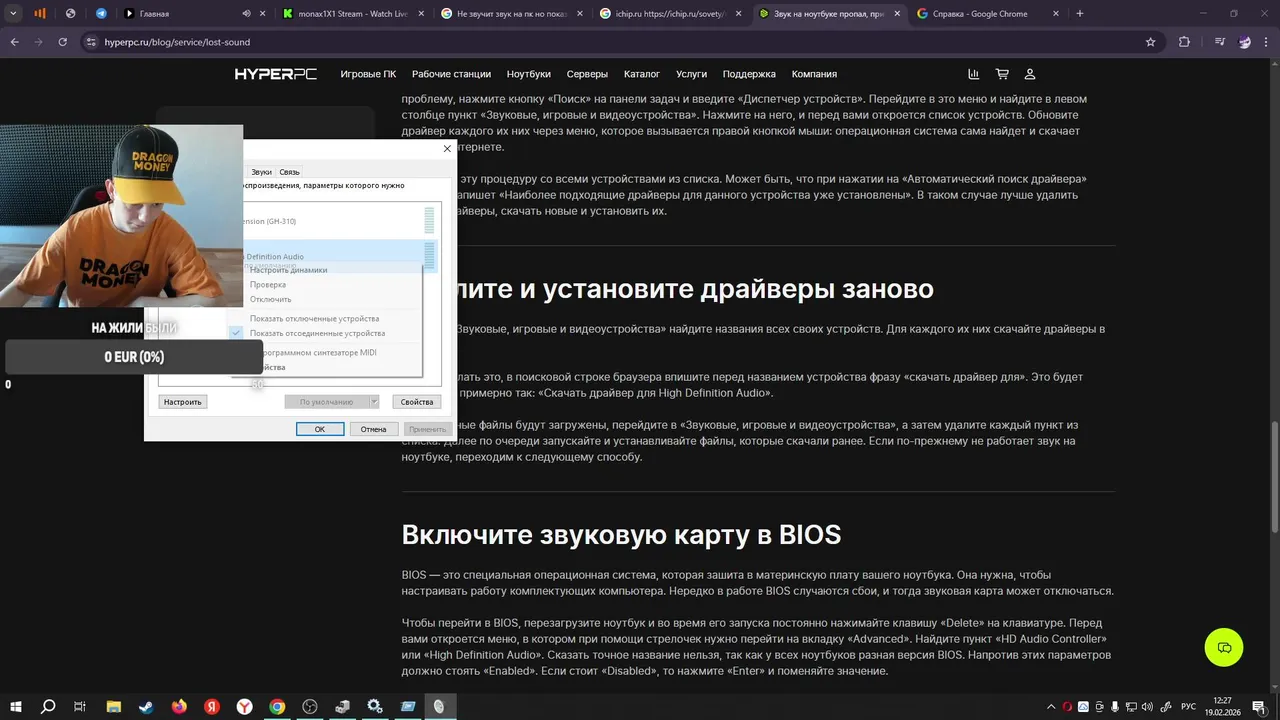Open 'Игровые ПК' menu
The height and width of the screenshot is (720, 1280).
pos(368,74)
